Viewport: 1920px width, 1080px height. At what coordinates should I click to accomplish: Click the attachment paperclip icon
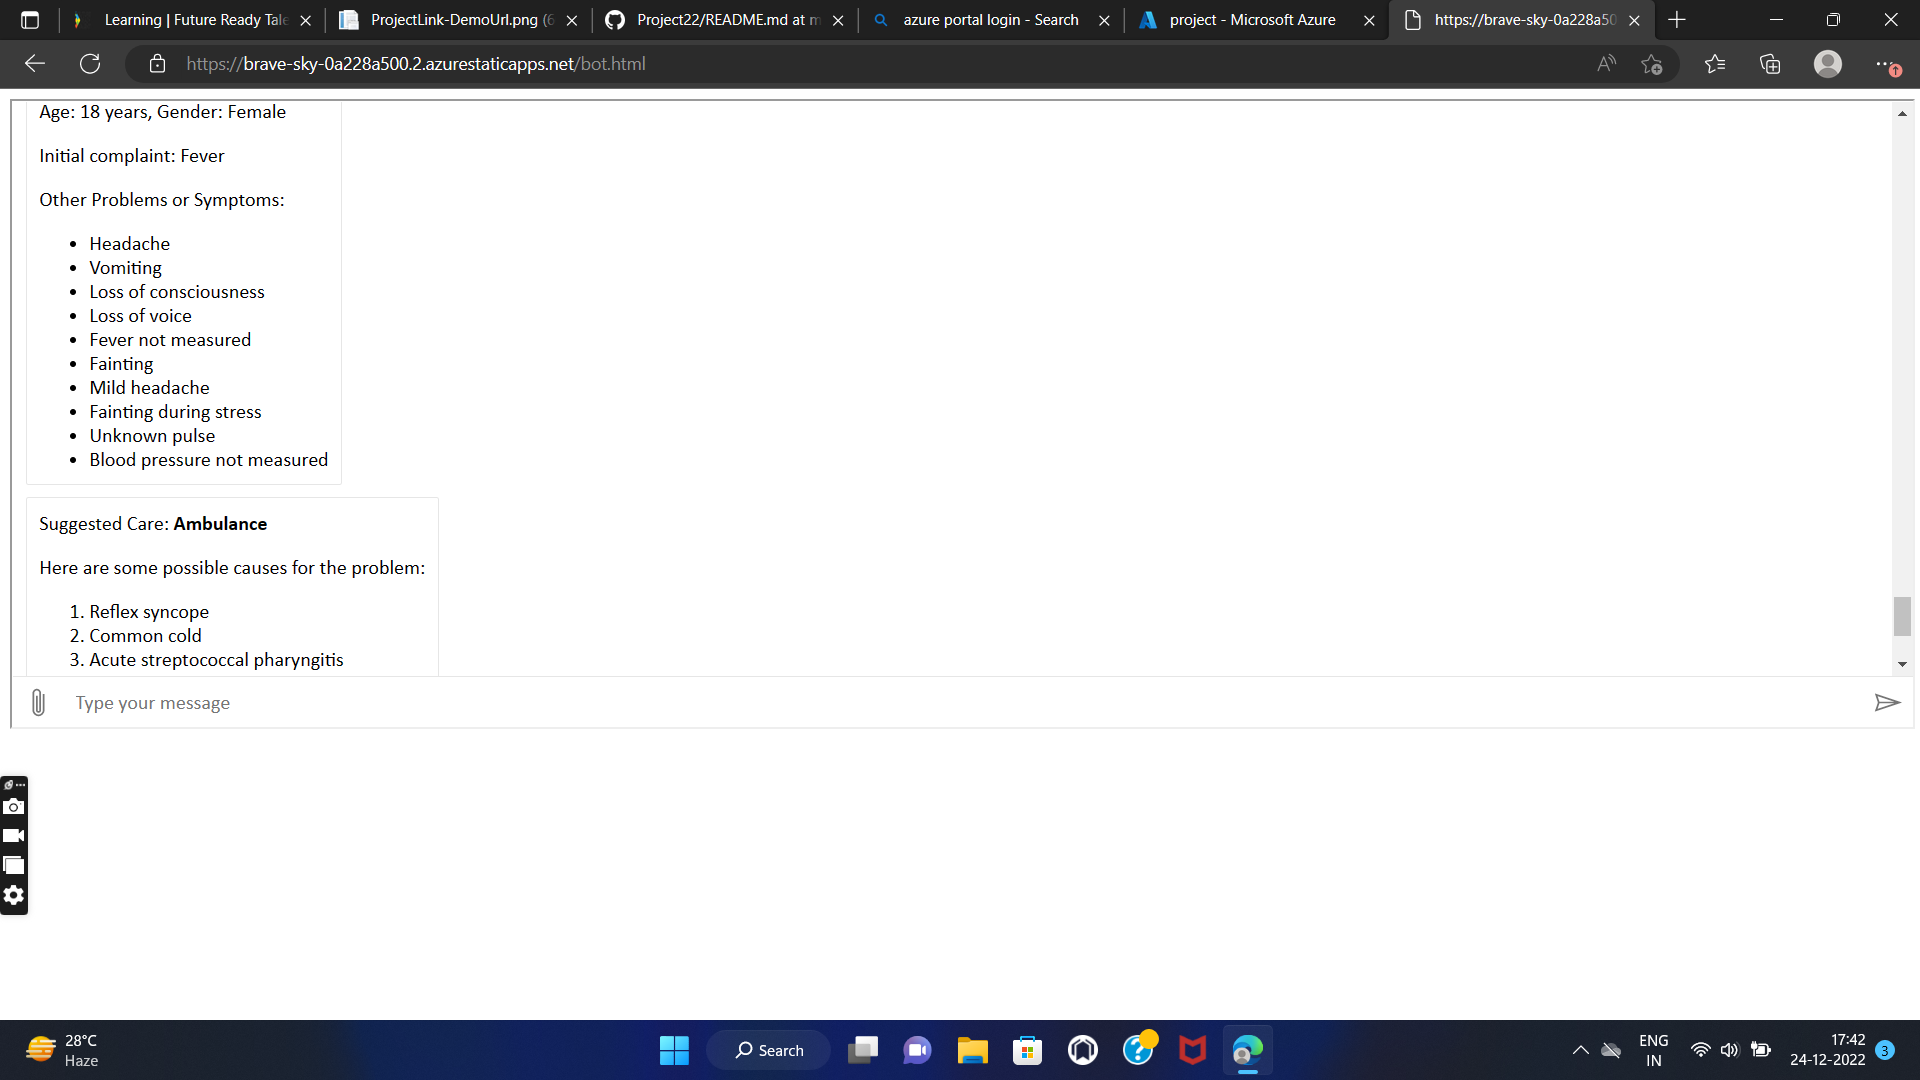(x=38, y=703)
